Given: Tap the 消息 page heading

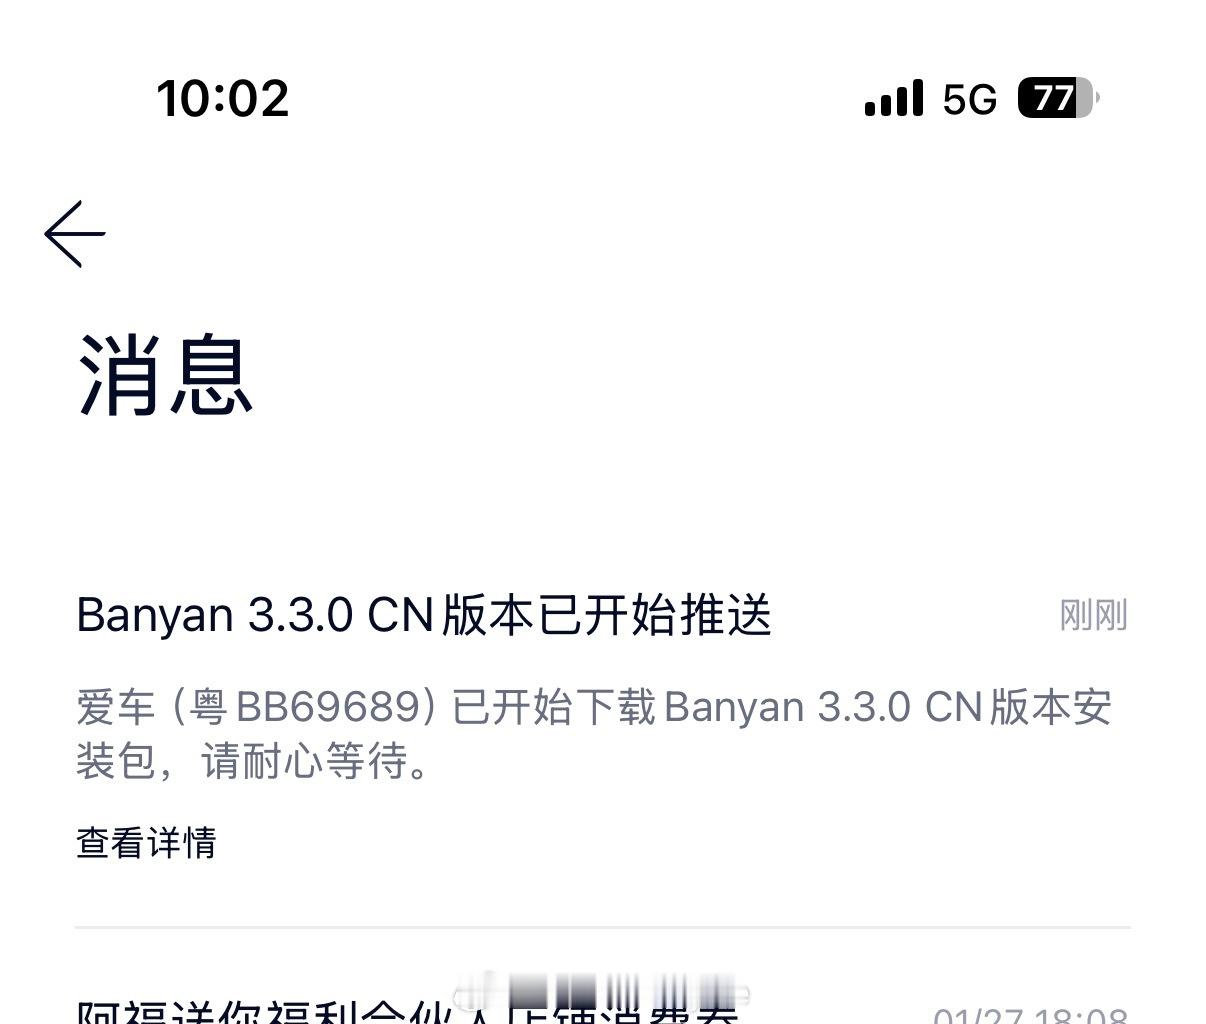Looking at the screenshot, I should [x=165, y=374].
